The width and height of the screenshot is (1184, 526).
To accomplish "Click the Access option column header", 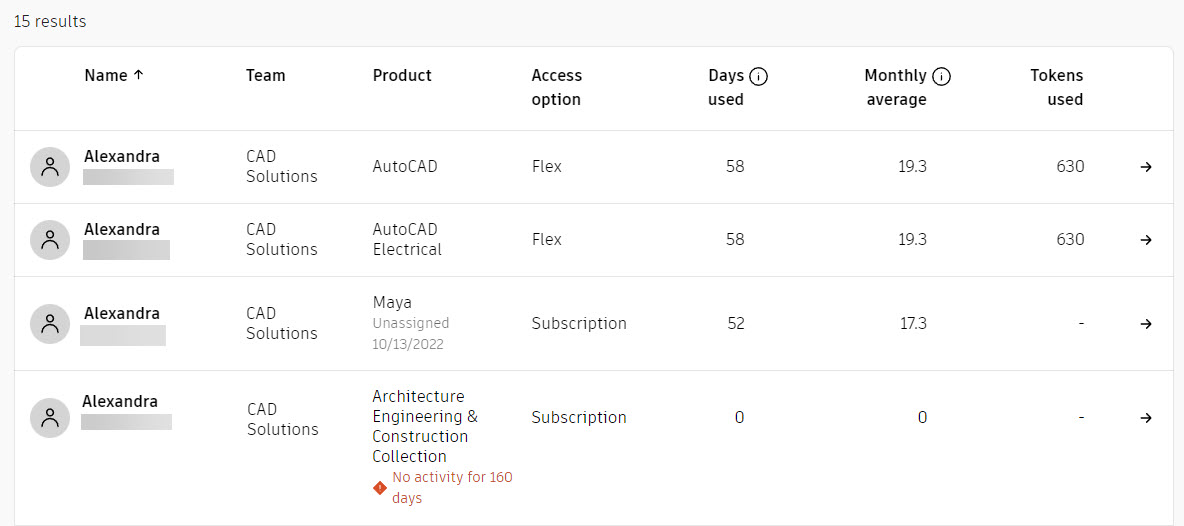I will tap(557, 88).
